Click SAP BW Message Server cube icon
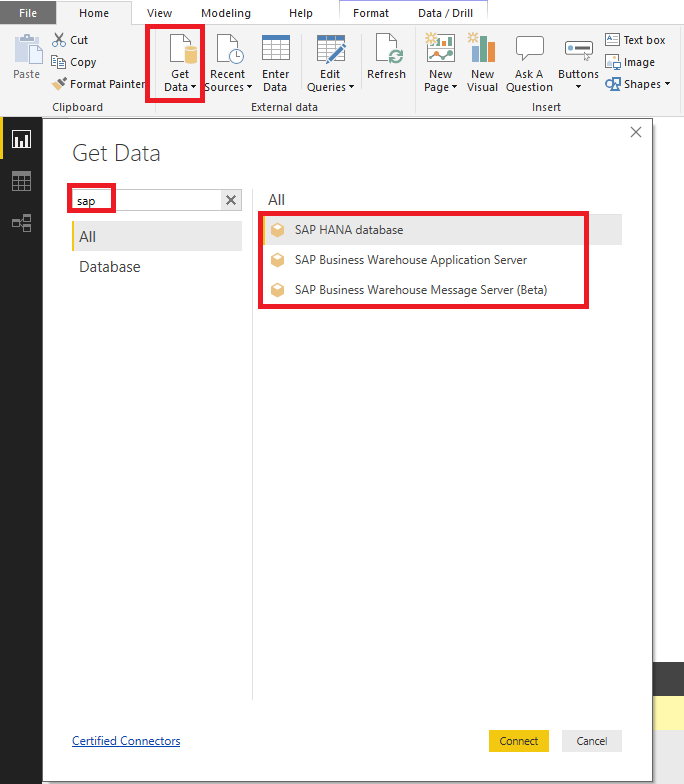 click(278, 290)
